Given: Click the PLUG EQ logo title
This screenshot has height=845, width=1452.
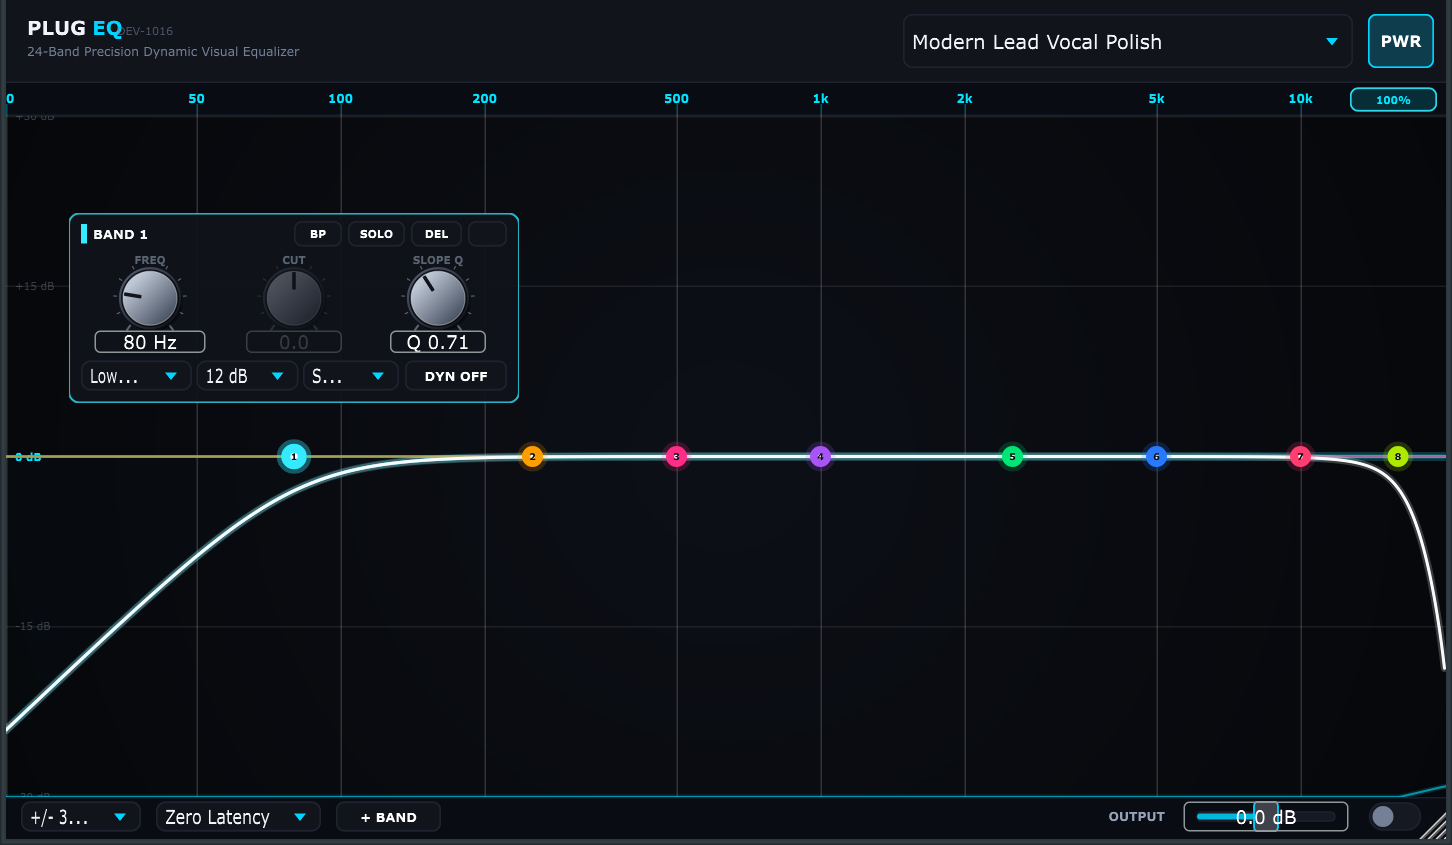Looking at the screenshot, I should [75, 28].
